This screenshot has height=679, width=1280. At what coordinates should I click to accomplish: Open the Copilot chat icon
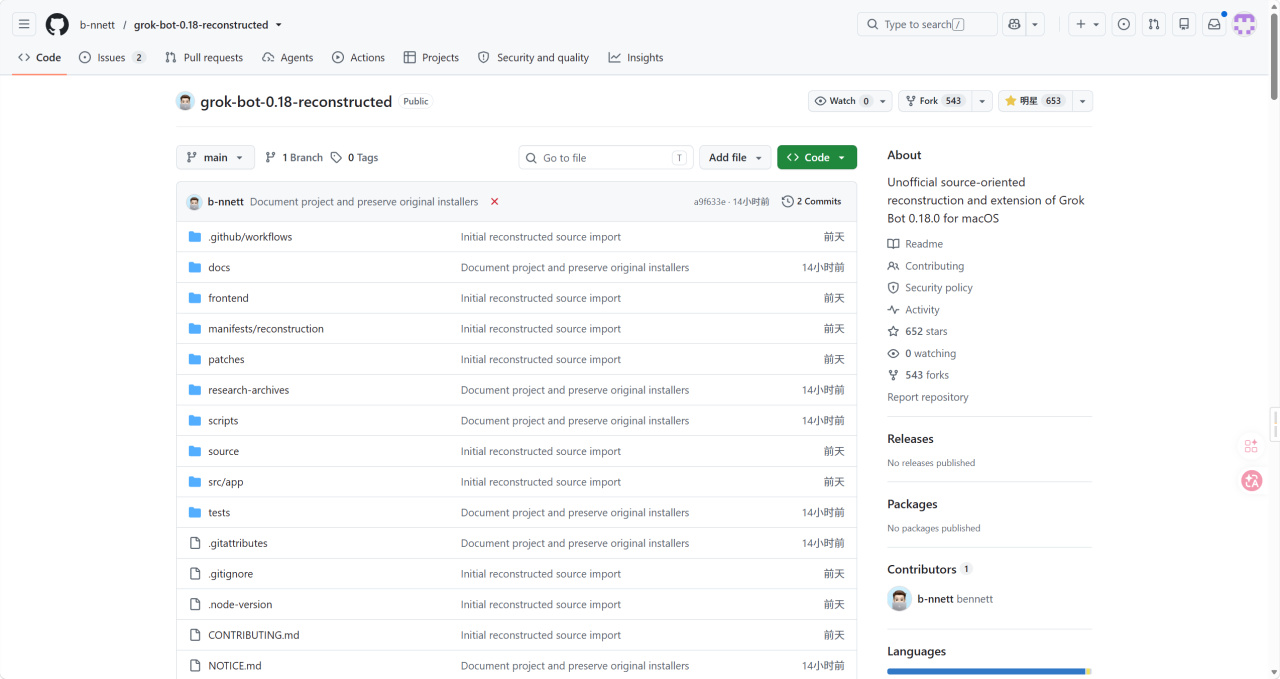1014,24
